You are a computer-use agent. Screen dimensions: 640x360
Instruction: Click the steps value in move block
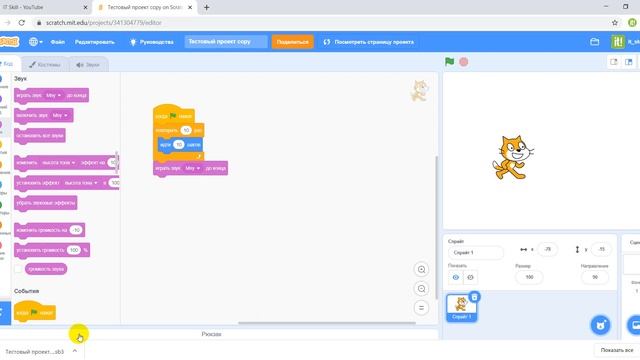179,144
